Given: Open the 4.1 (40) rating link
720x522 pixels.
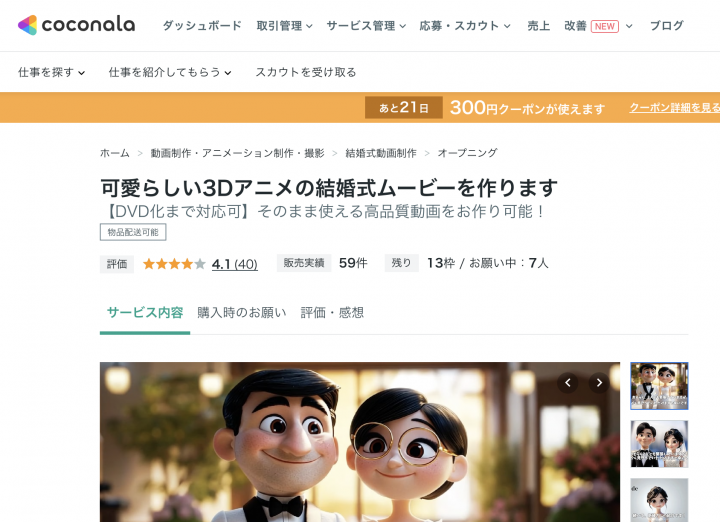Looking at the screenshot, I should (x=235, y=264).
